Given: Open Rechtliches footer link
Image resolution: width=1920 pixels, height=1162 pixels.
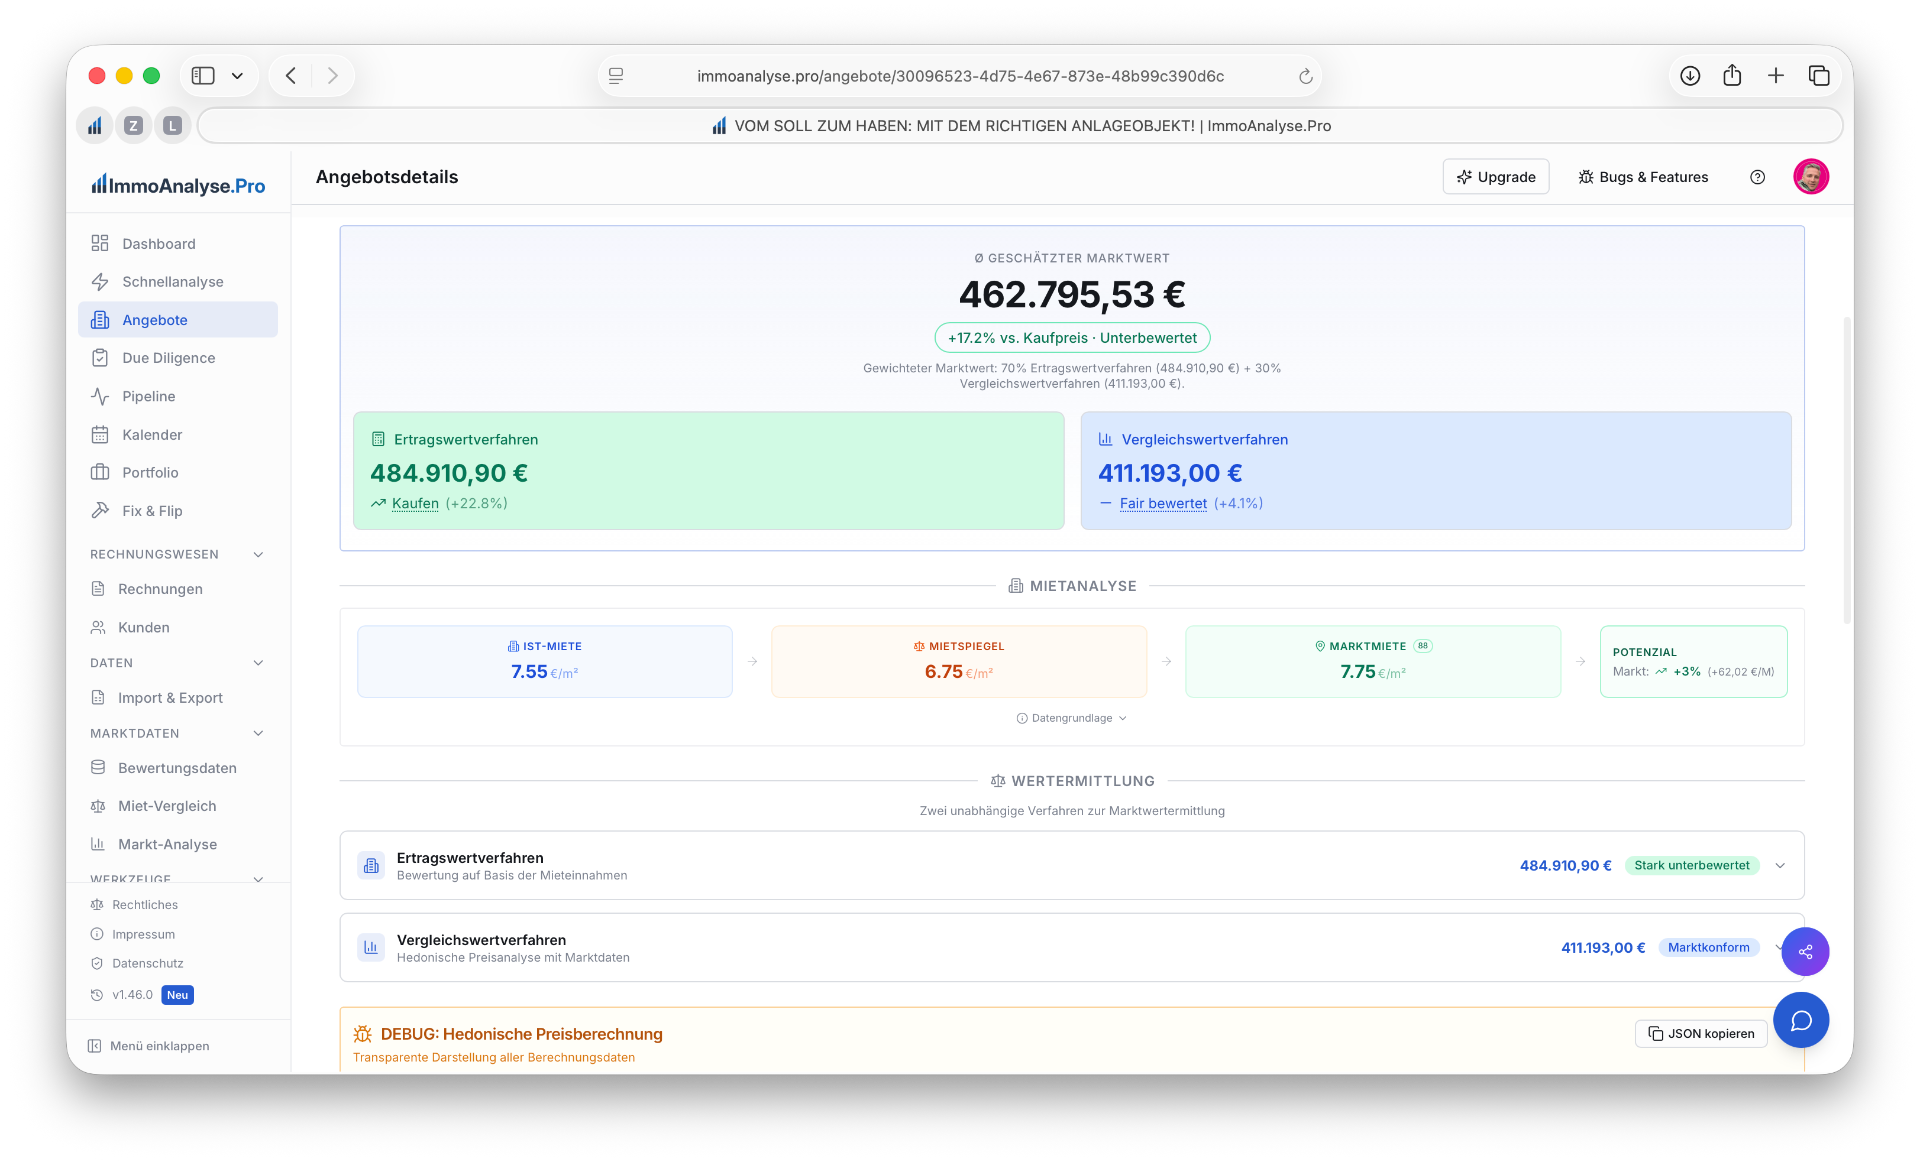Looking at the screenshot, I should (145, 905).
